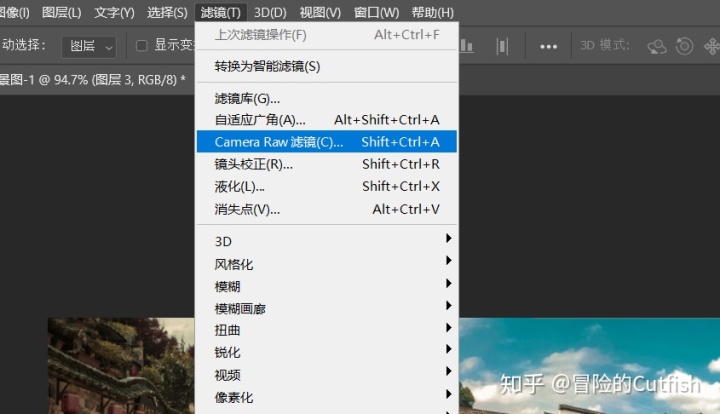This screenshot has width=720, height=414.
Task: Expand the 3D filter submenu
Action: click(x=326, y=241)
